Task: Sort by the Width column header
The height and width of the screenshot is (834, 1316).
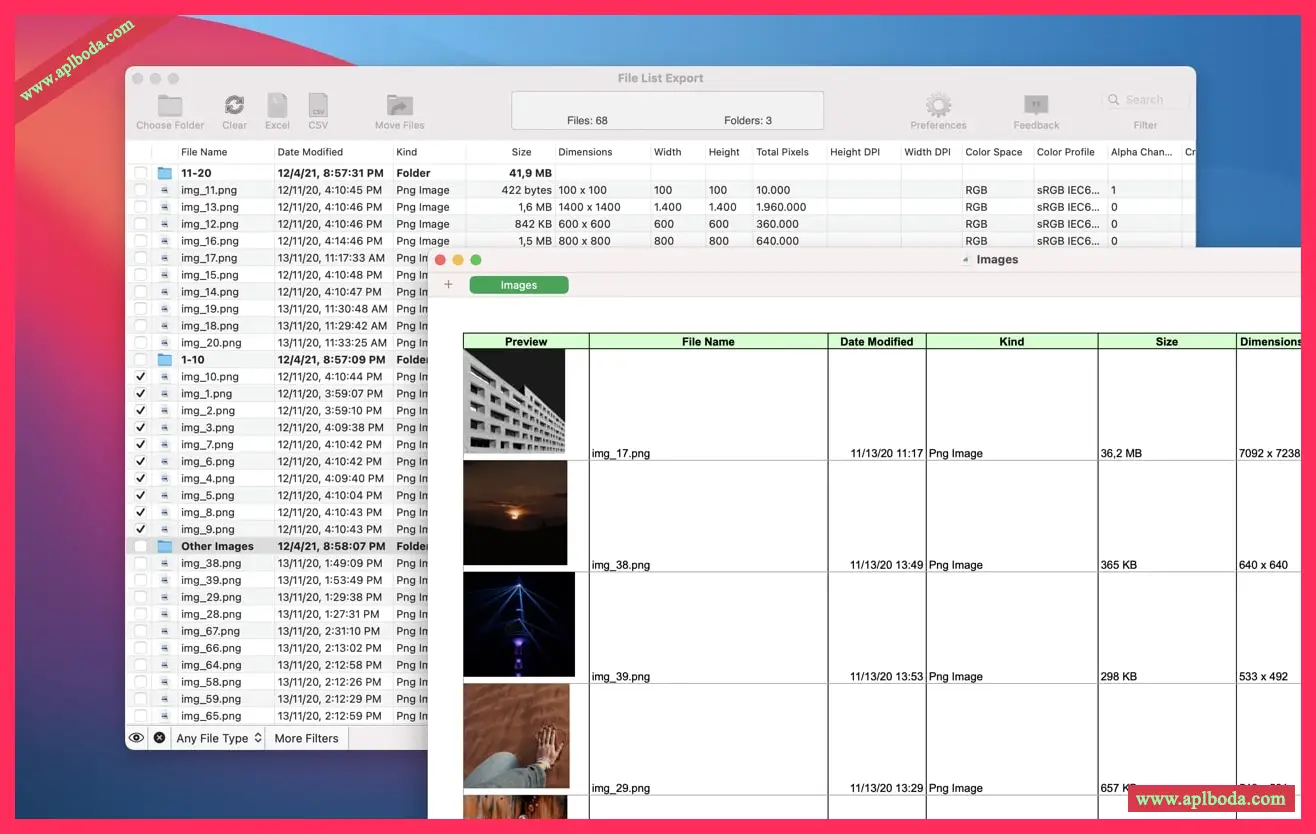Action: [676, 152]
